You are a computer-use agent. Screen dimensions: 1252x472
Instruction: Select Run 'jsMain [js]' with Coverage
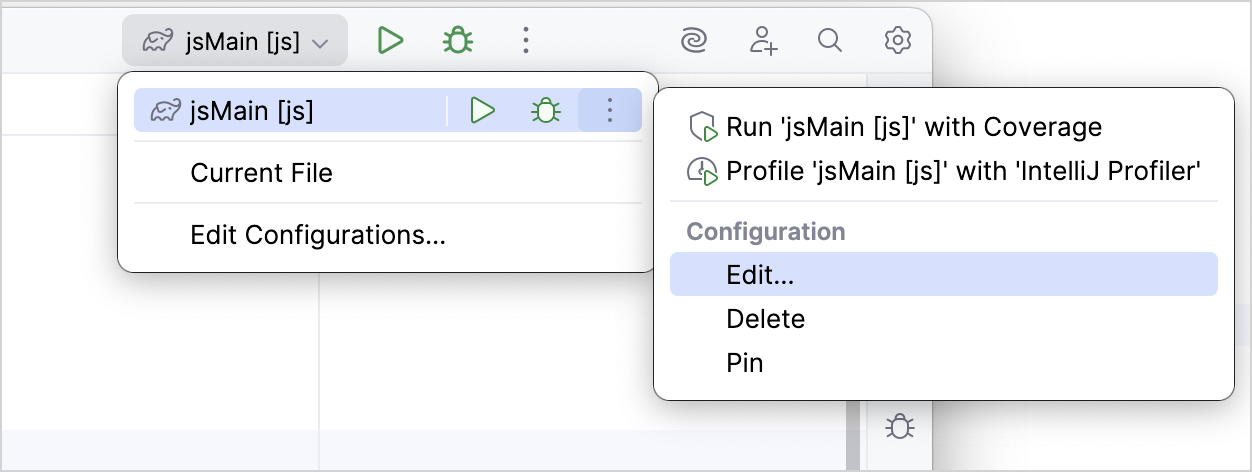pyautogui.click(x=913, y=128)
